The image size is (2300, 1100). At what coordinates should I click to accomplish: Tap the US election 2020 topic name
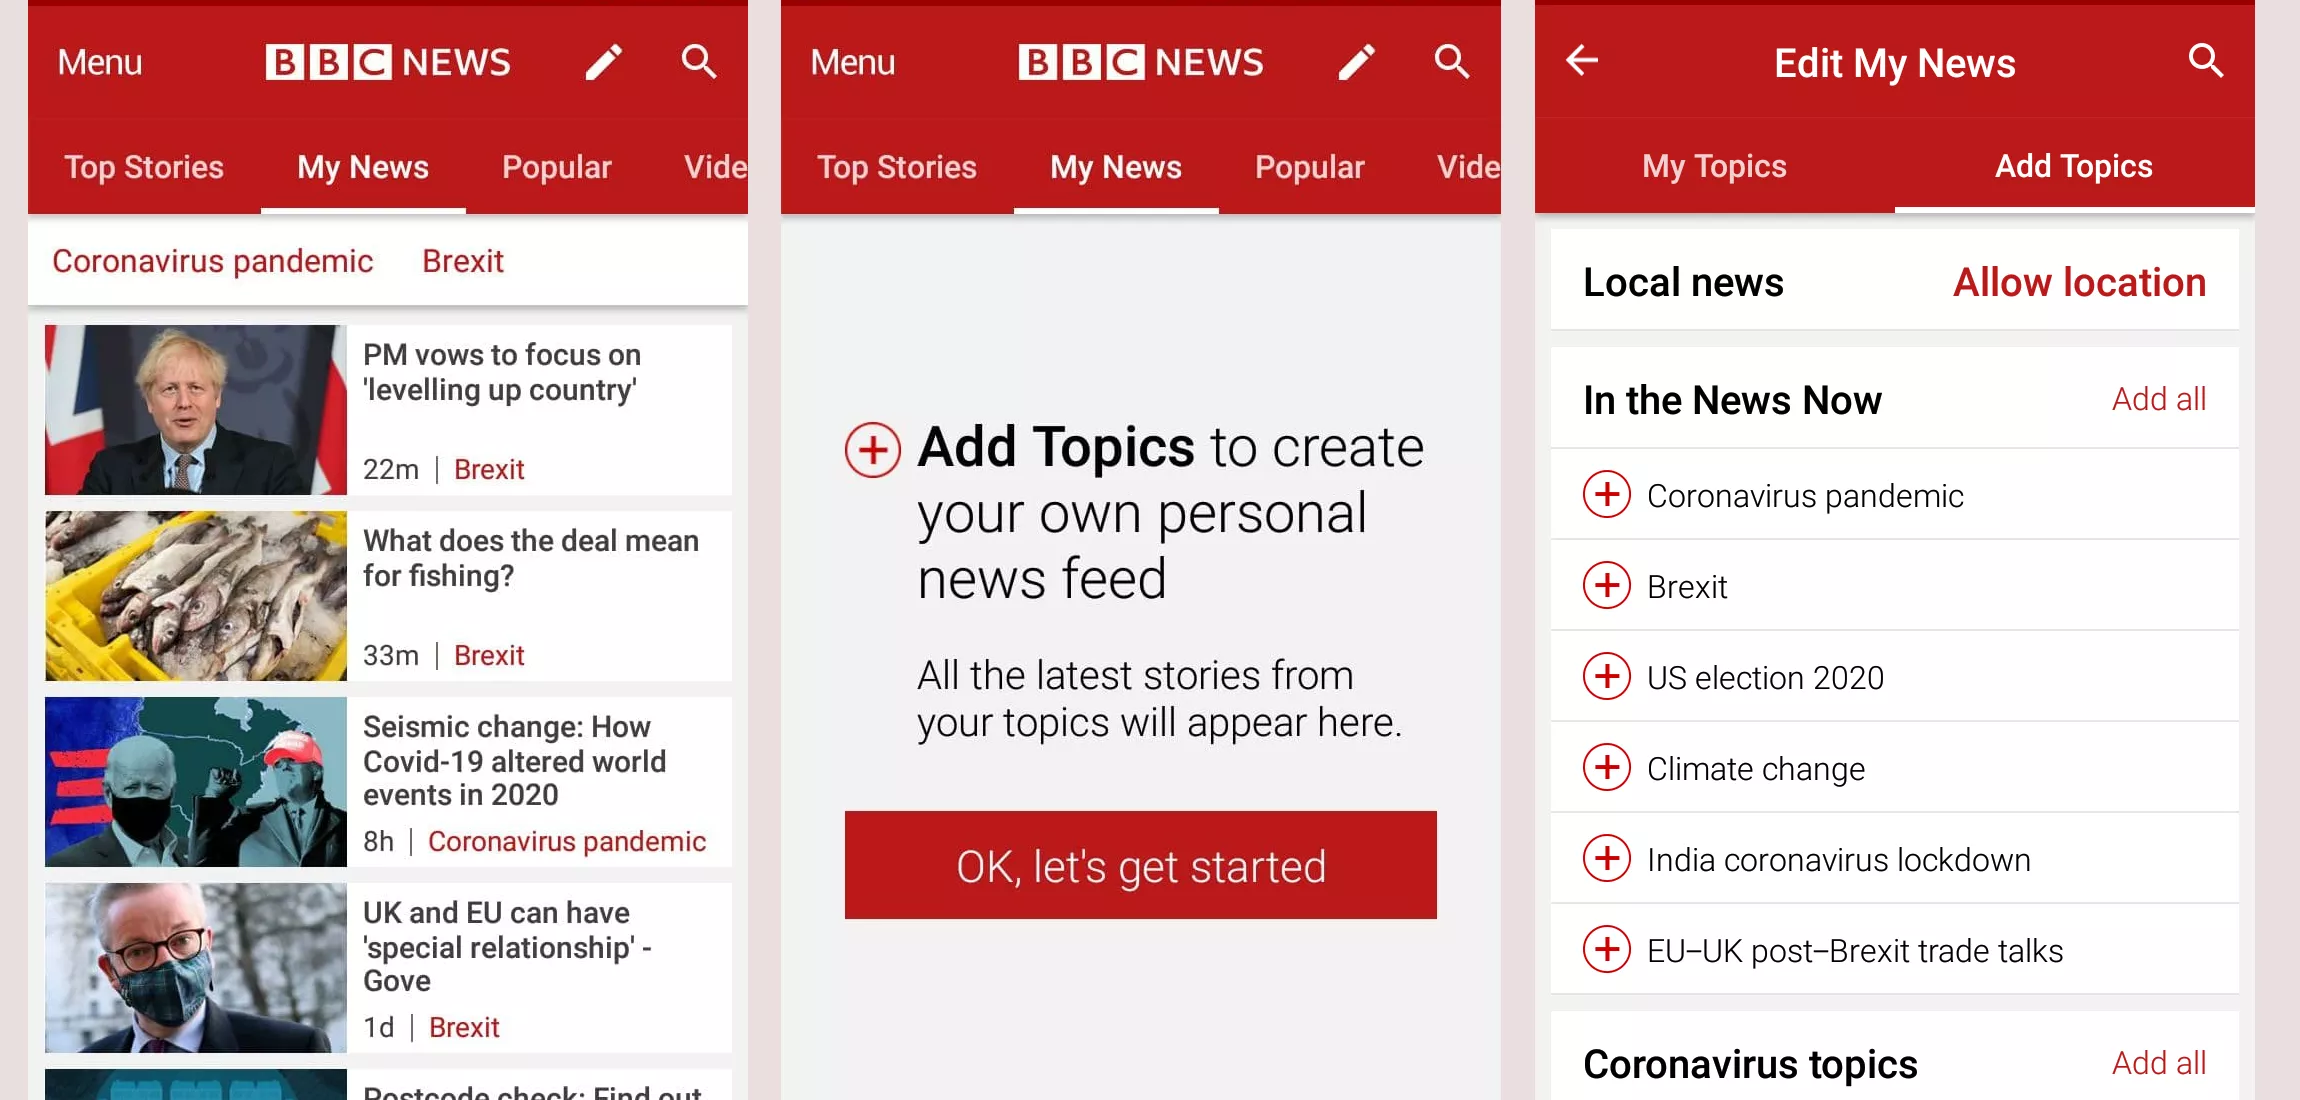point(1765,677)
